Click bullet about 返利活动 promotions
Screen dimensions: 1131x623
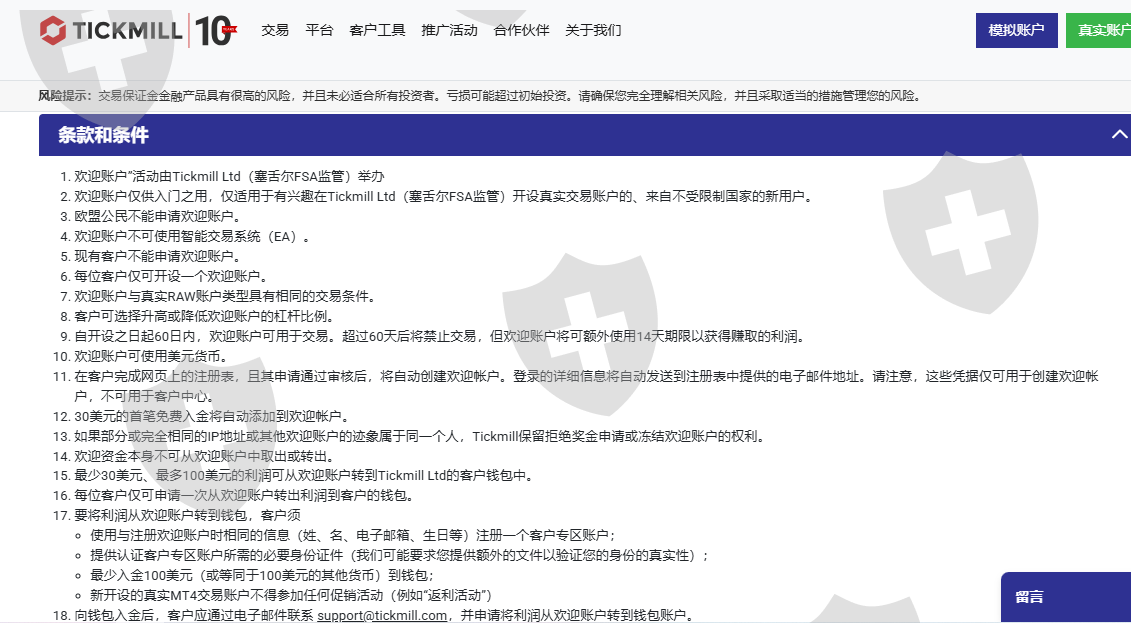(291, 595)
